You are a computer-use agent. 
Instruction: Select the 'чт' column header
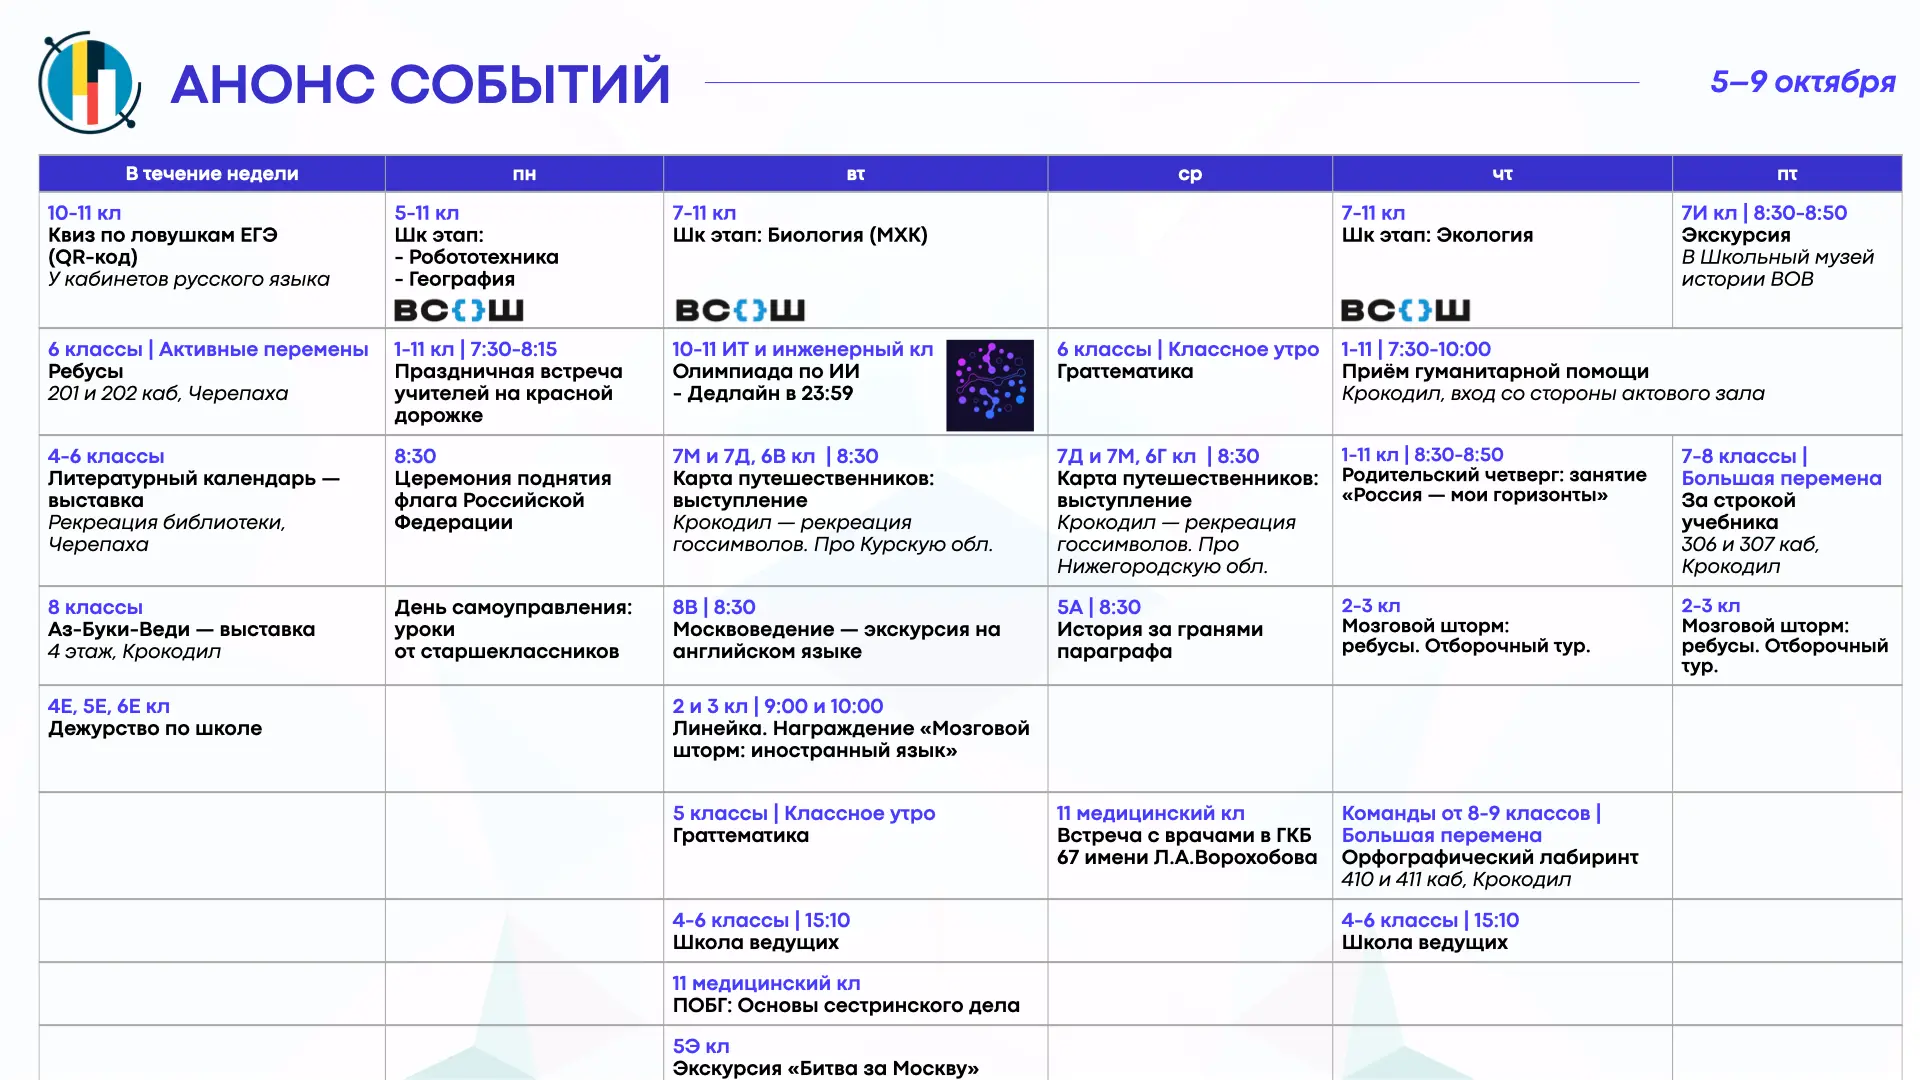(1502, 173)
